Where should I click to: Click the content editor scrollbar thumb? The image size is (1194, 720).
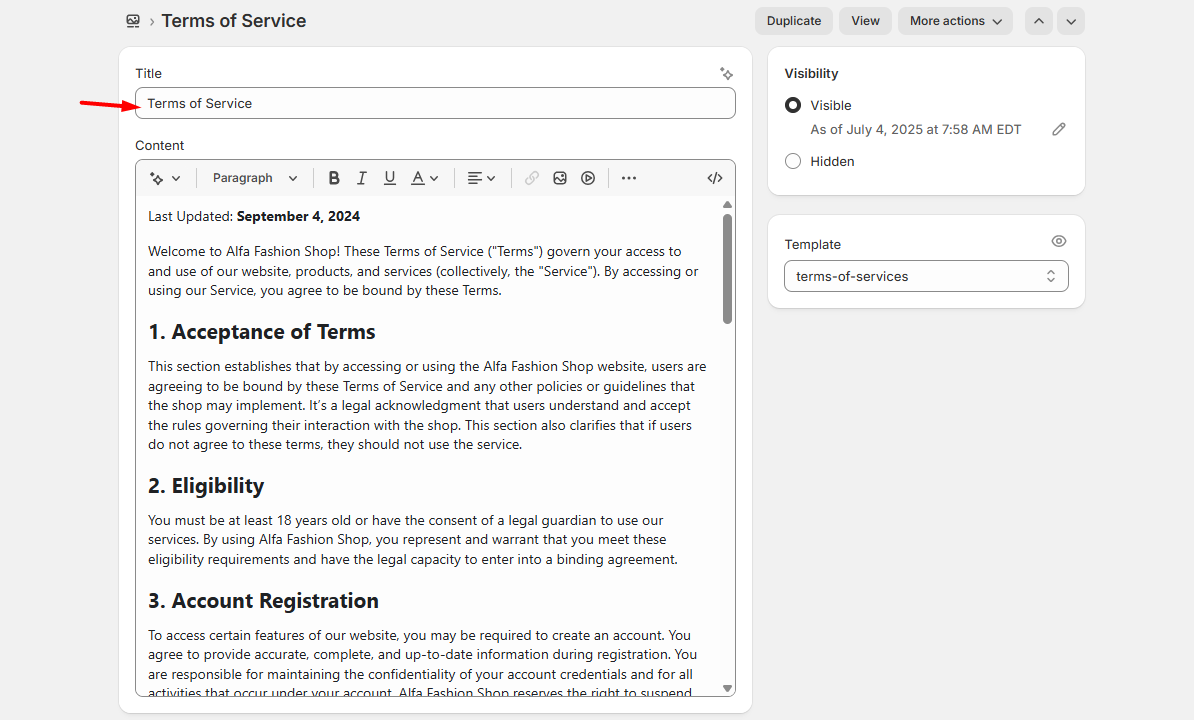[x=727, y=269]
